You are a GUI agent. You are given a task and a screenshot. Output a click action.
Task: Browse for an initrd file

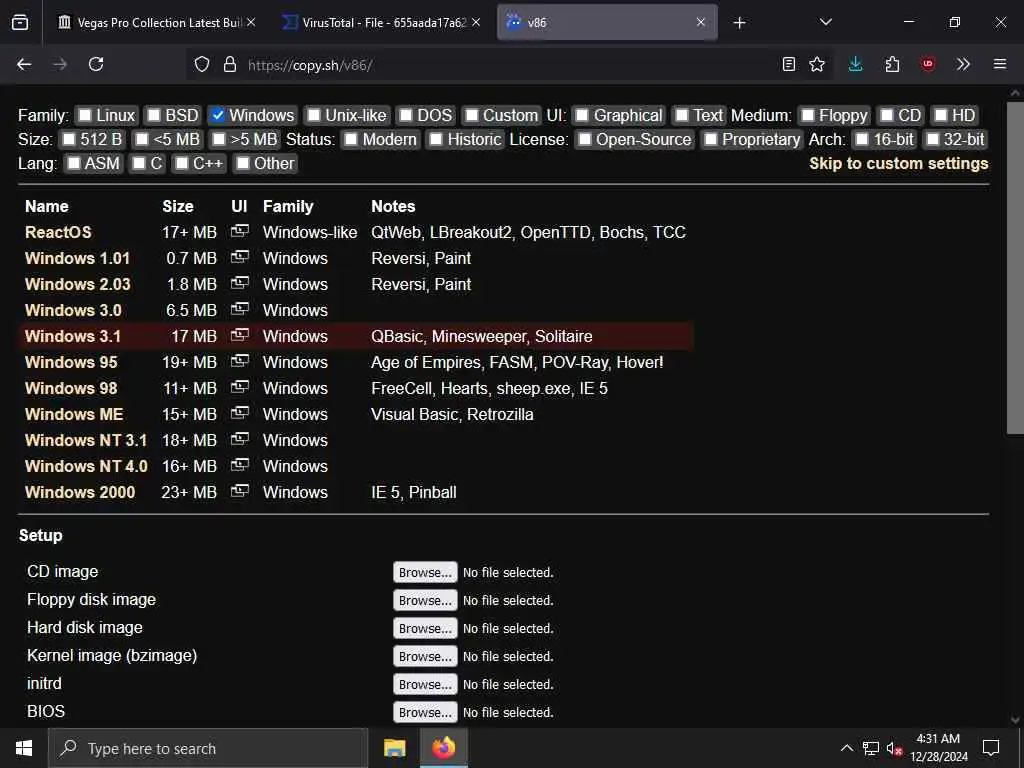pyautogui.click(x=425, y=684)
